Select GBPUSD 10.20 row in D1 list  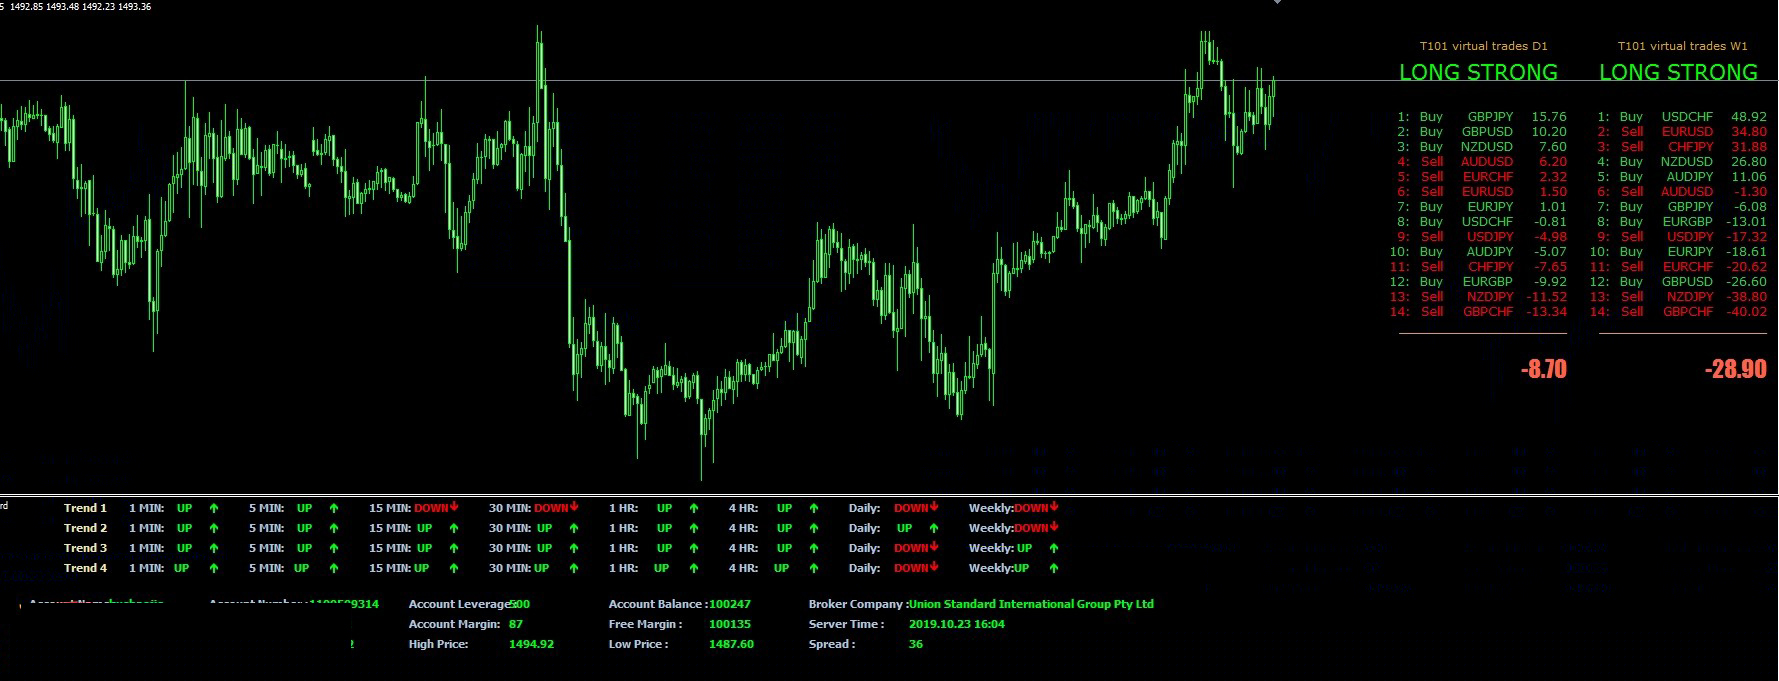click(x=1482, y=132)
